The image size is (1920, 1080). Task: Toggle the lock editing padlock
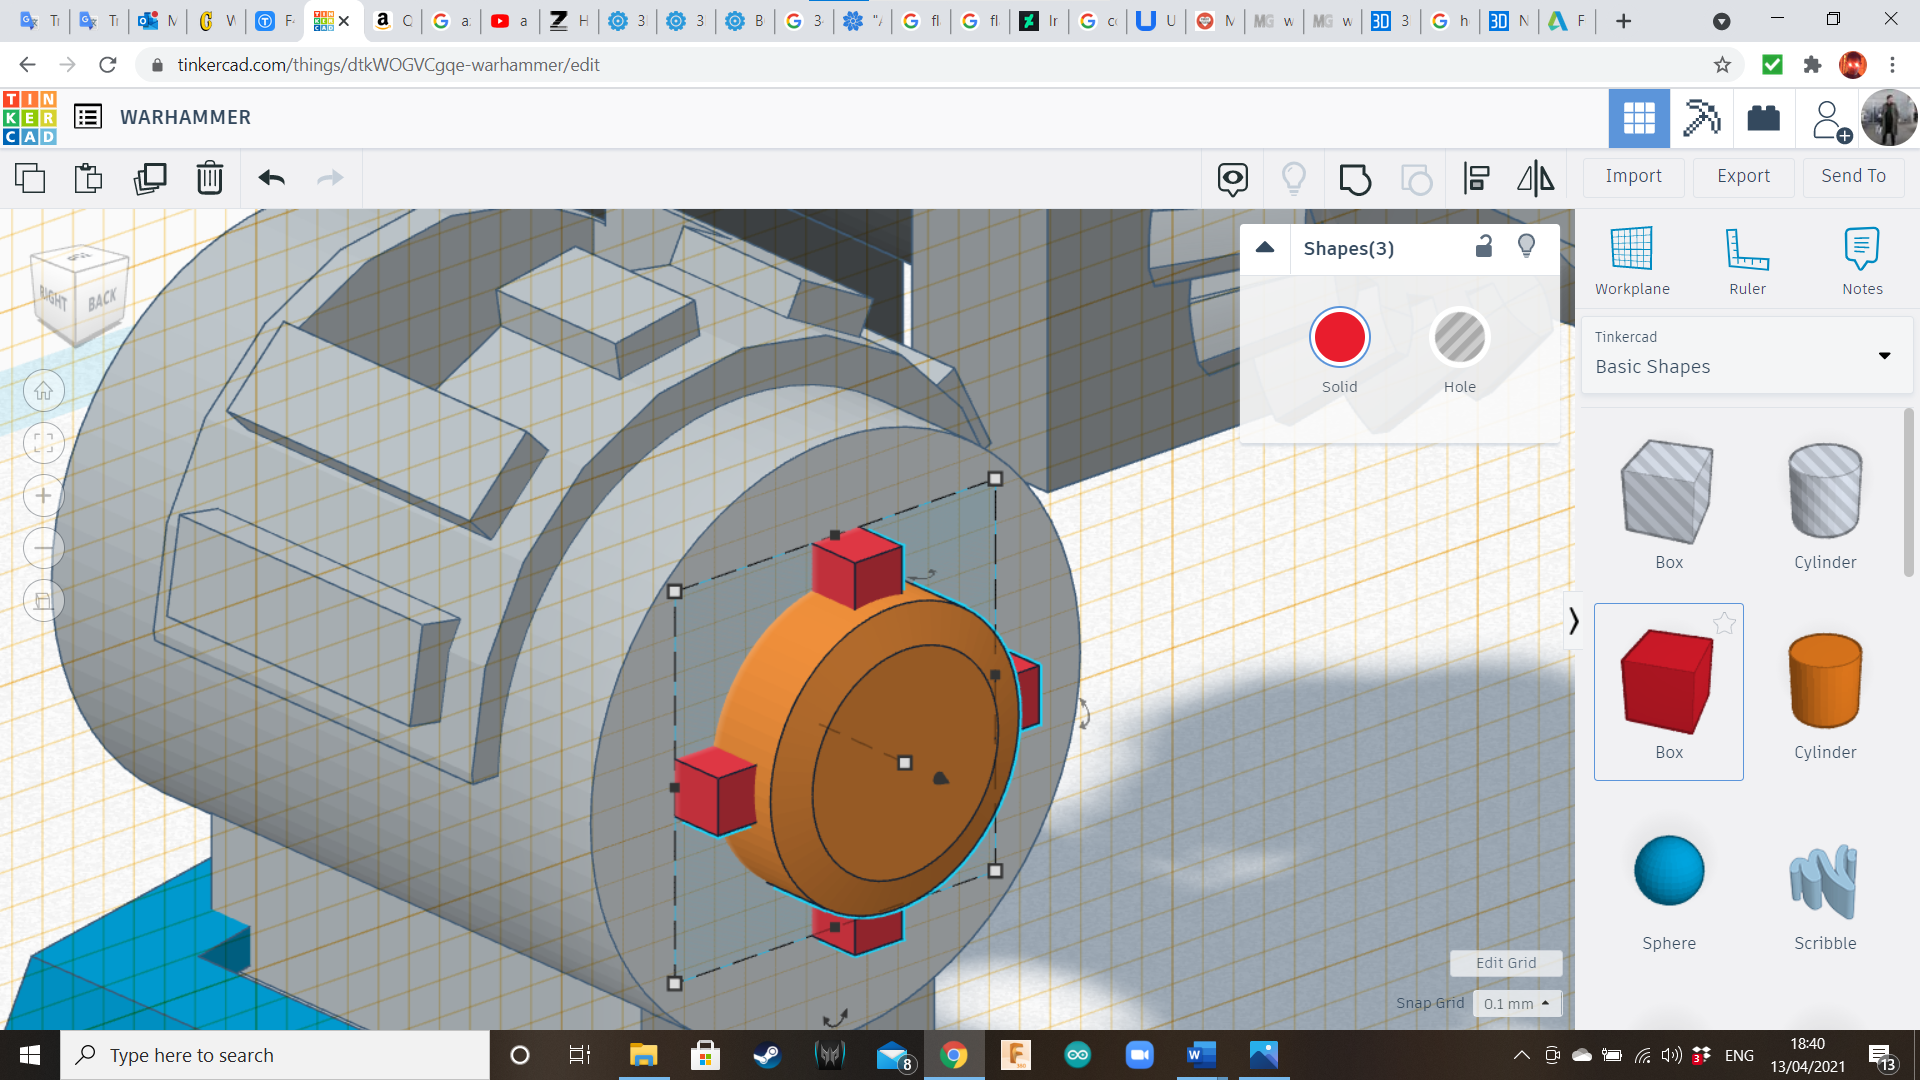1484,247
